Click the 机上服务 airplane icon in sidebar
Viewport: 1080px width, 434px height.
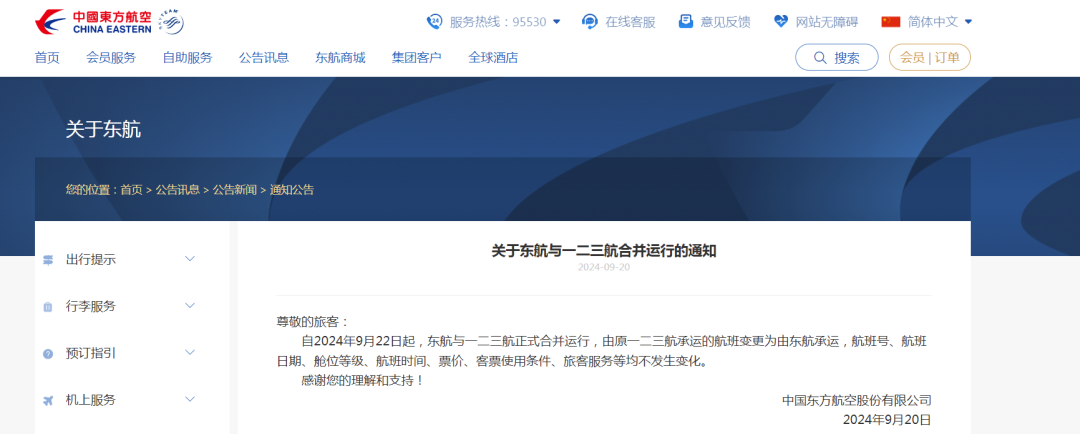click(48, 400)
